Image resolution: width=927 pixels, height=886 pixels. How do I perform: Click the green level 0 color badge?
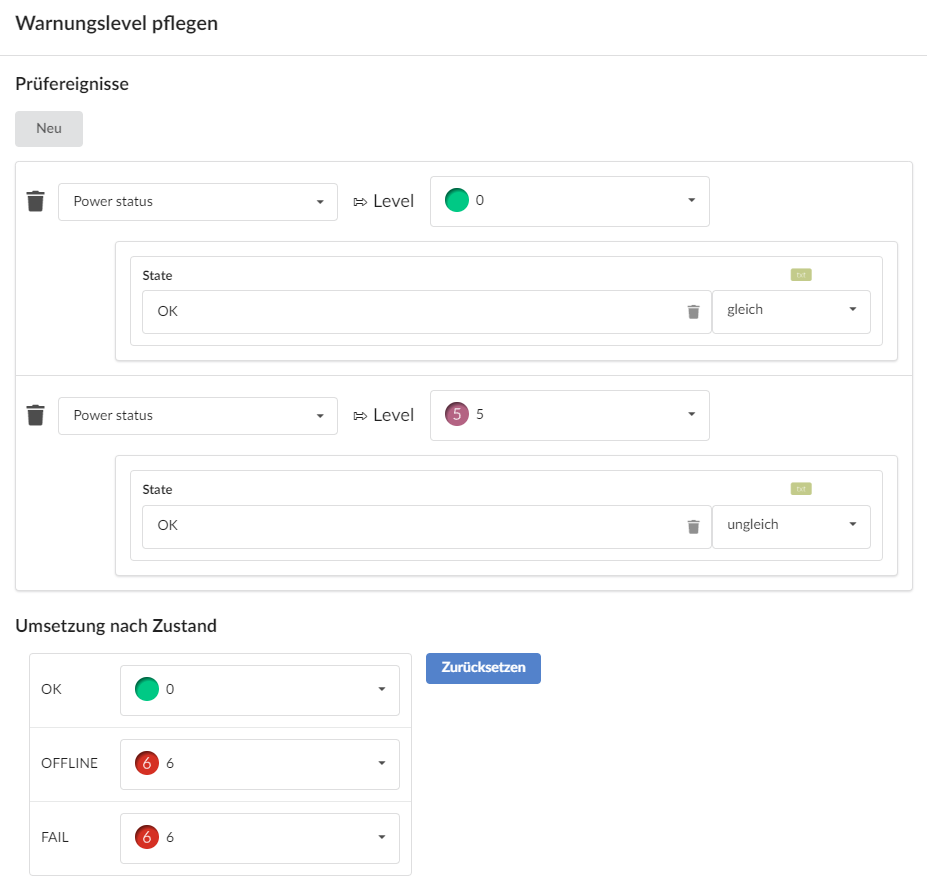pos(458,200)
